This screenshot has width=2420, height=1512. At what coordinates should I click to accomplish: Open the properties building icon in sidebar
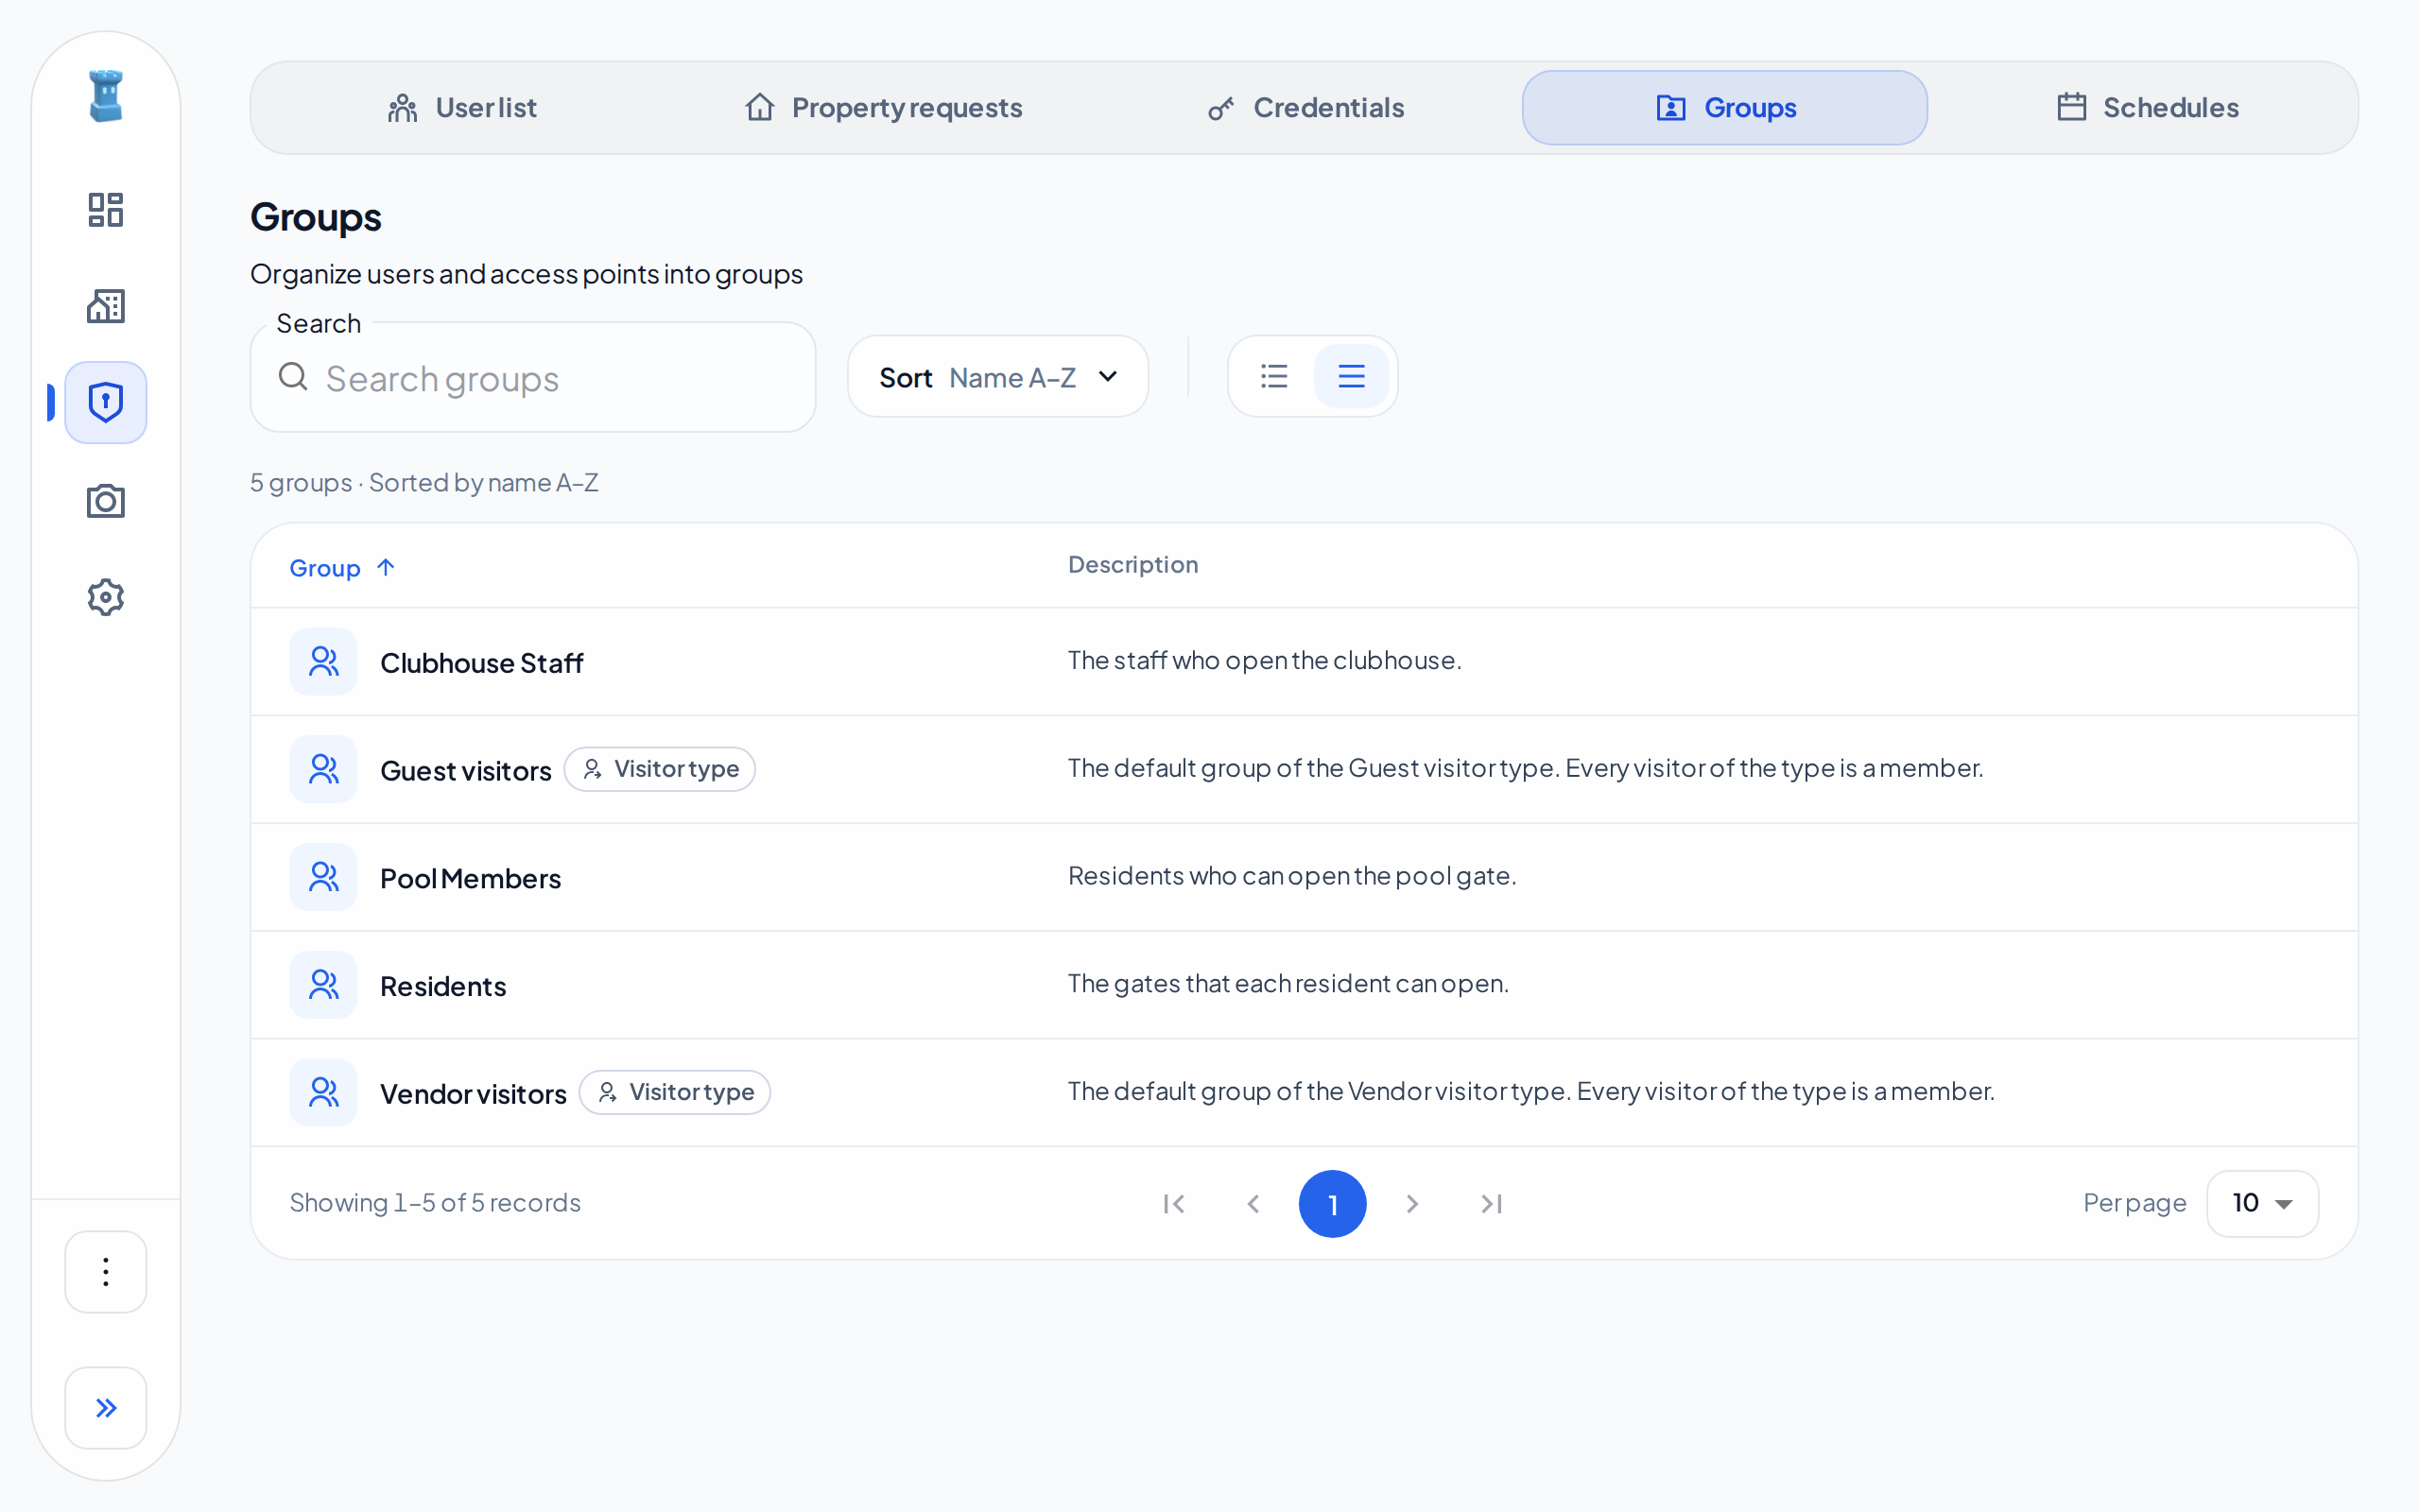[x=106, y=306]
